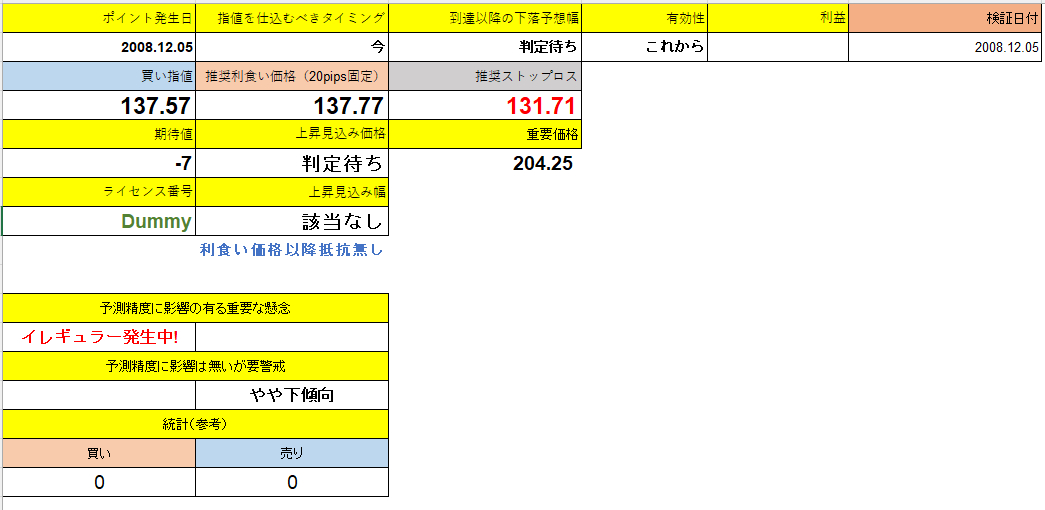
Task: Click the 2008.12.05 date under 検証日付
Action: (x=946, y=47)
